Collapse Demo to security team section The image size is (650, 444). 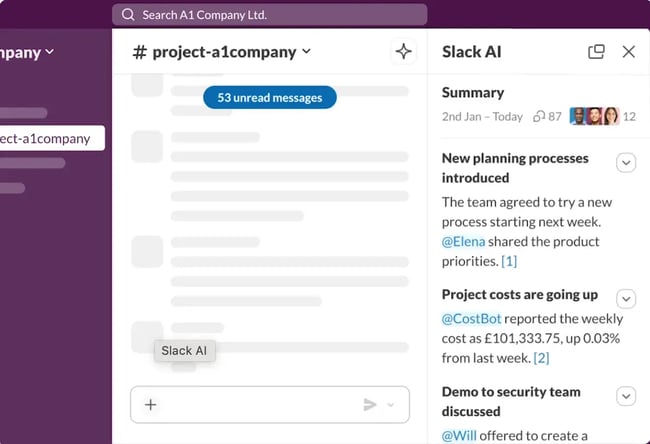(x=626, y=397)
